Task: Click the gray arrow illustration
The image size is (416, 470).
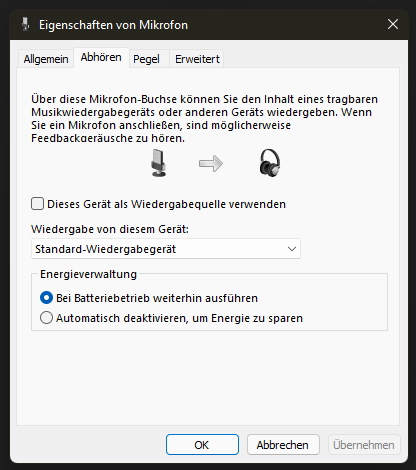Action: [x=211, y=164]
